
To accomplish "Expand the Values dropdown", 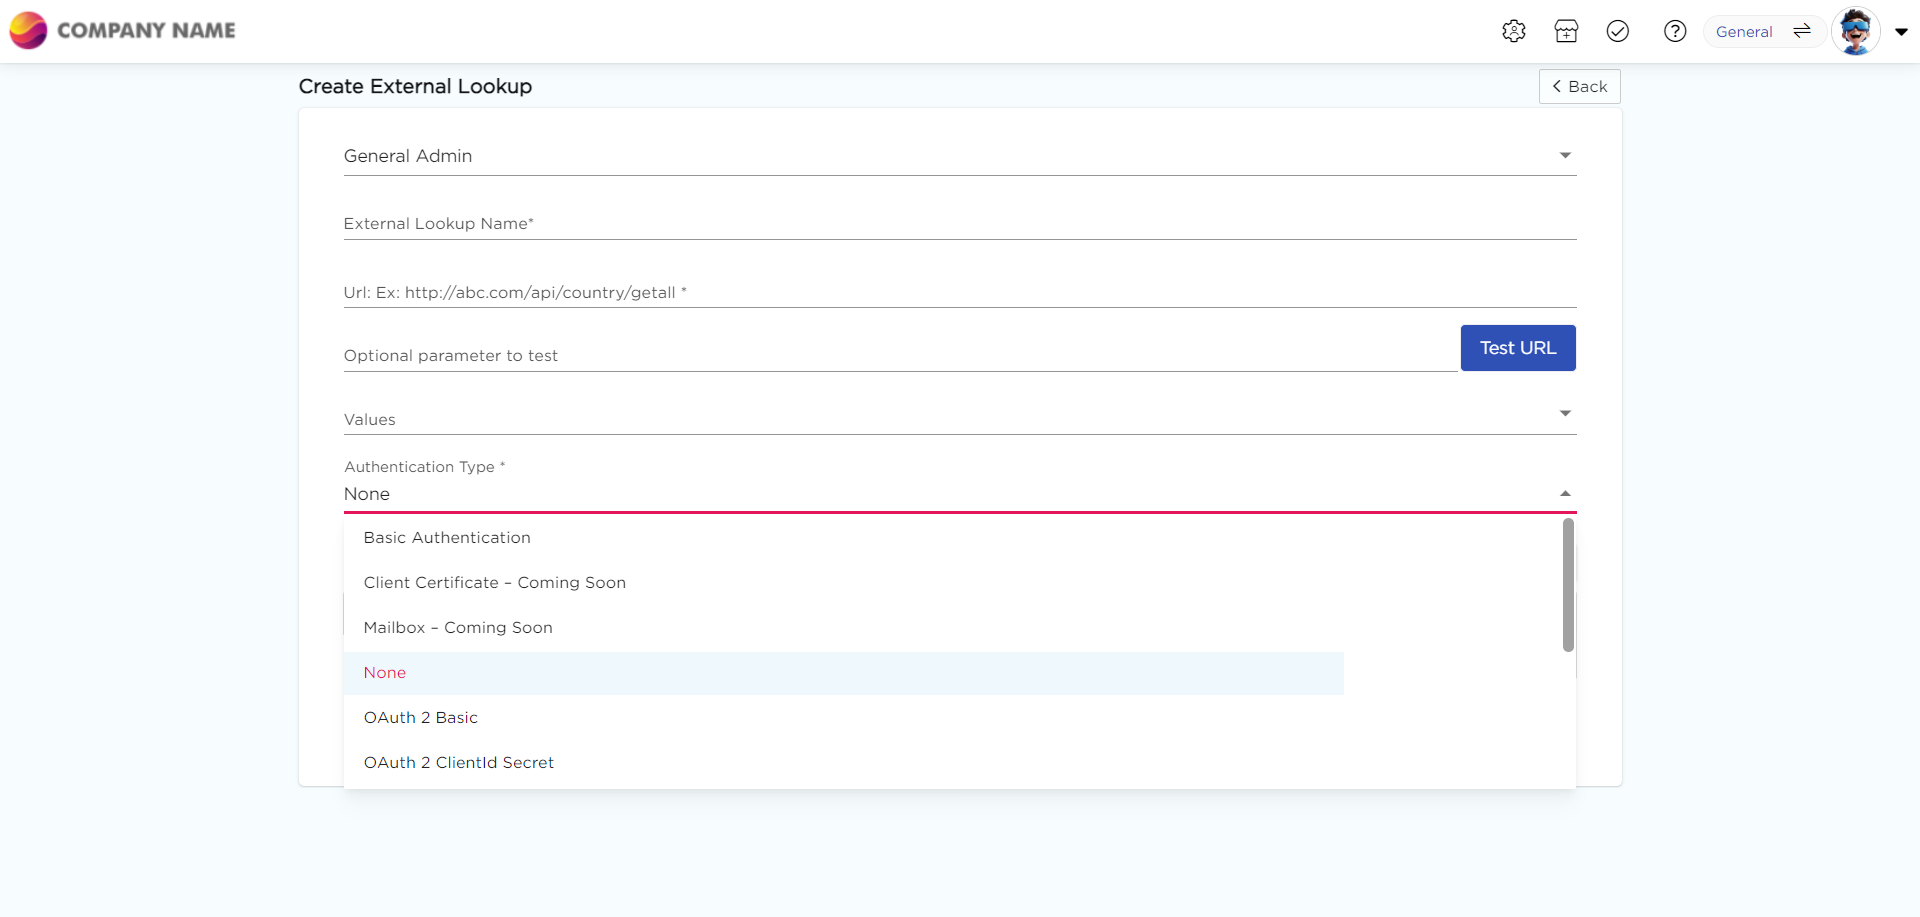I will pos(959,418).
